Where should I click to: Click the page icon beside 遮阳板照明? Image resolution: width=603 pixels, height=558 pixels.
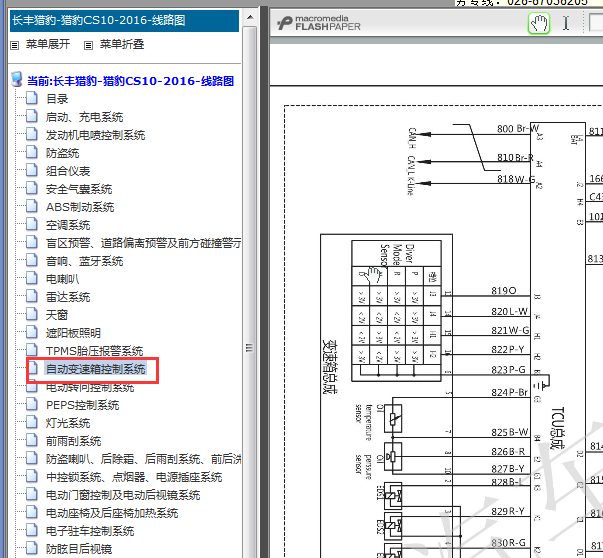(32, 332)
